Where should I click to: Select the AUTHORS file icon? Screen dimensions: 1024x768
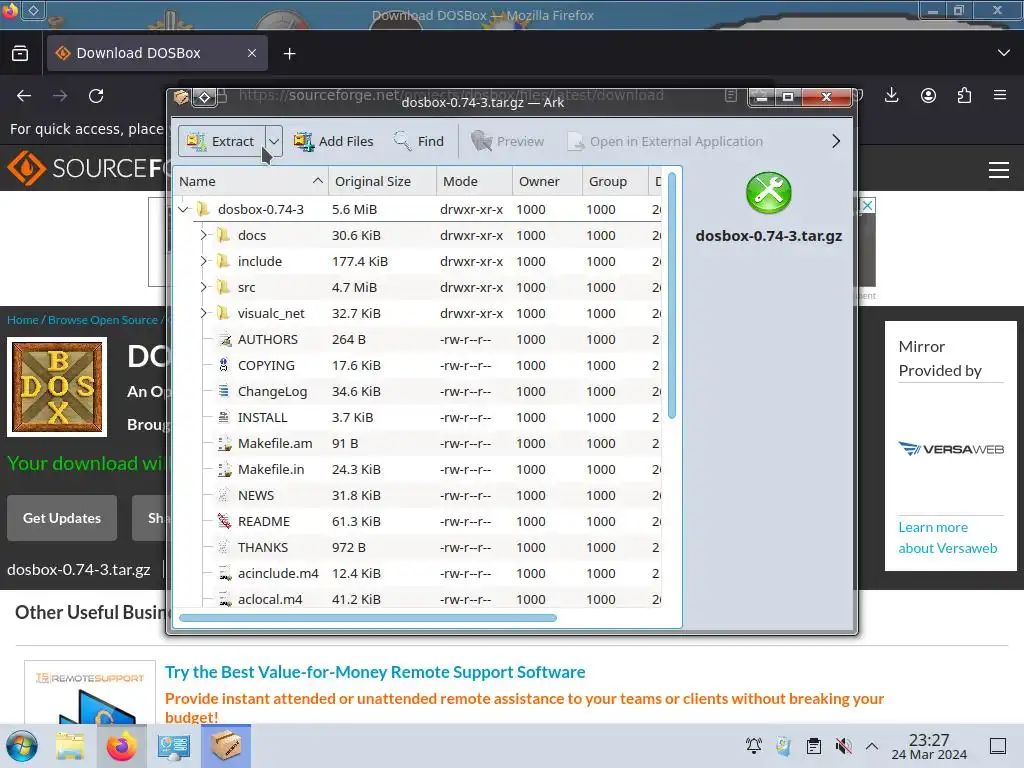pyautogui.click(x=225, y=340)
